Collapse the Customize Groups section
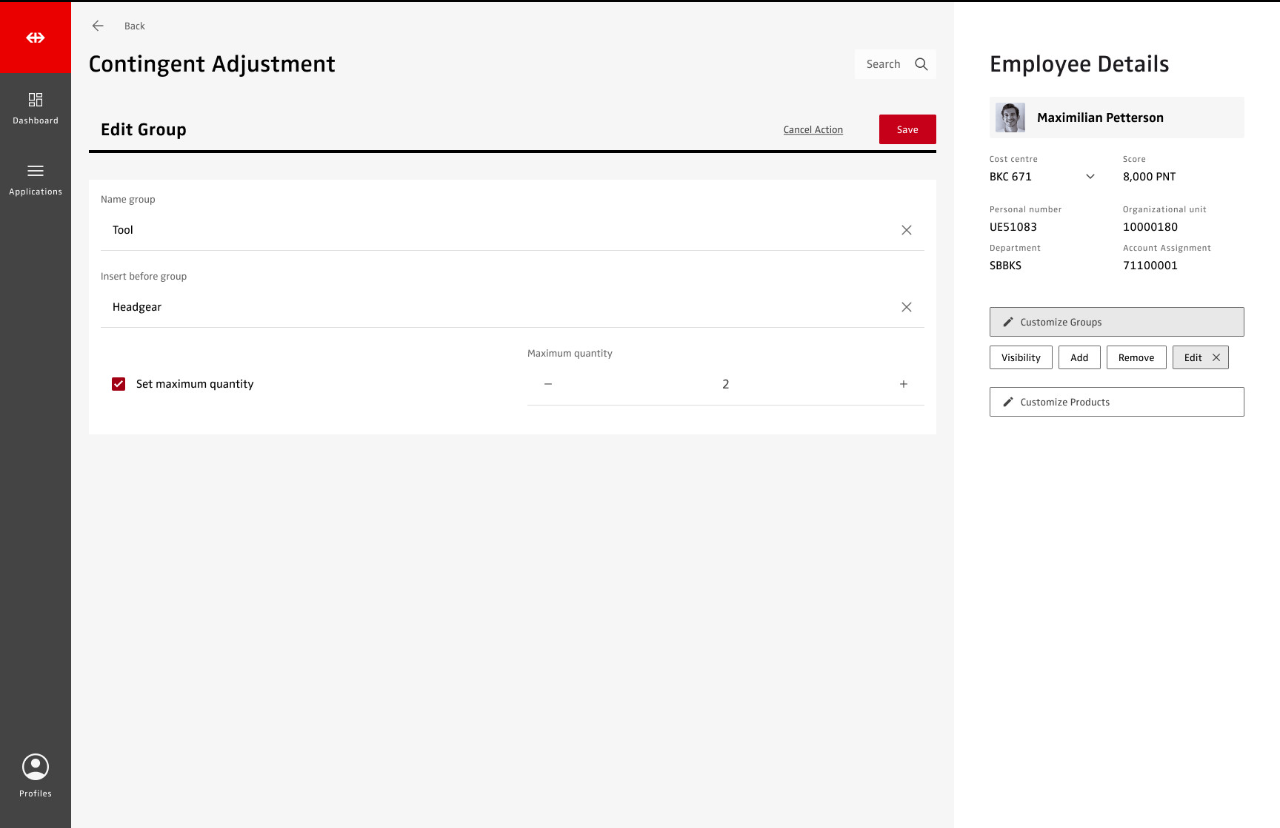The width and height of the screenshot is (1280, 828). (x=1116, y=322)
